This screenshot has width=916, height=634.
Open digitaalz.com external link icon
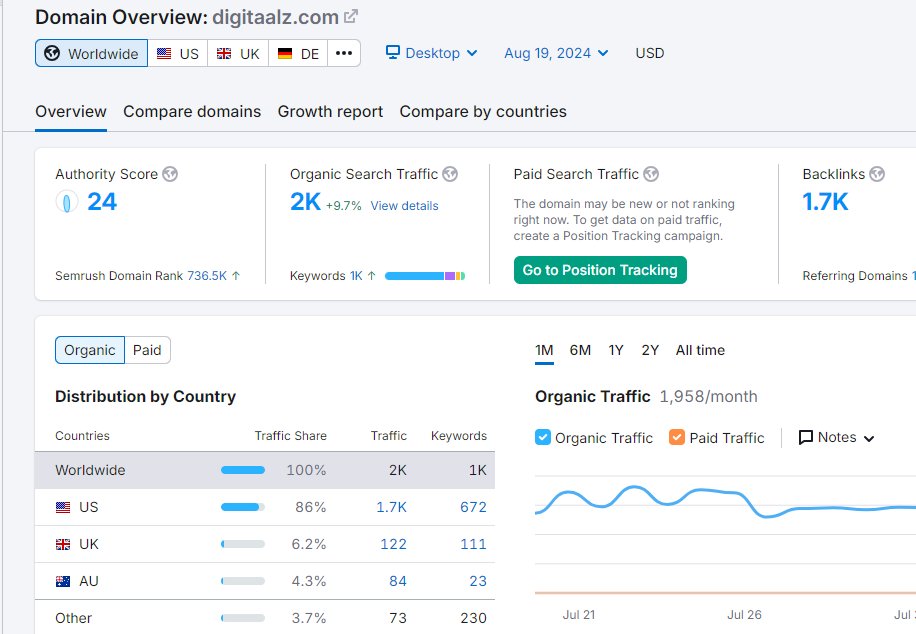point(351,16)
